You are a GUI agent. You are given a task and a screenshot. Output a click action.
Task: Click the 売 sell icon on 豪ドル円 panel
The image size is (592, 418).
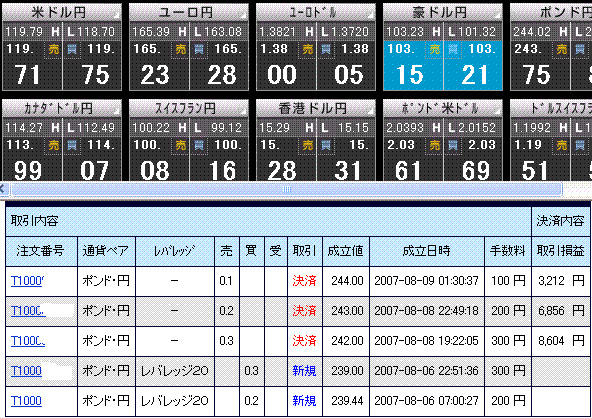click(434, 49)
